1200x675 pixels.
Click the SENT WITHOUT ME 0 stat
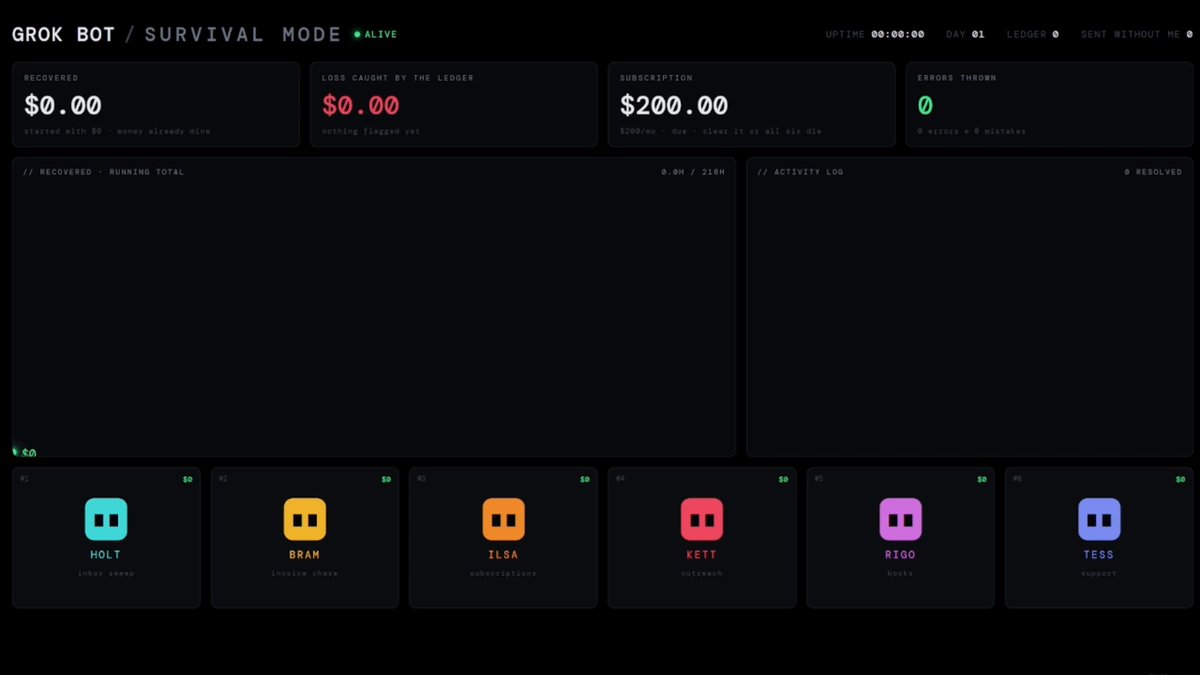(x=1137, y=34)
